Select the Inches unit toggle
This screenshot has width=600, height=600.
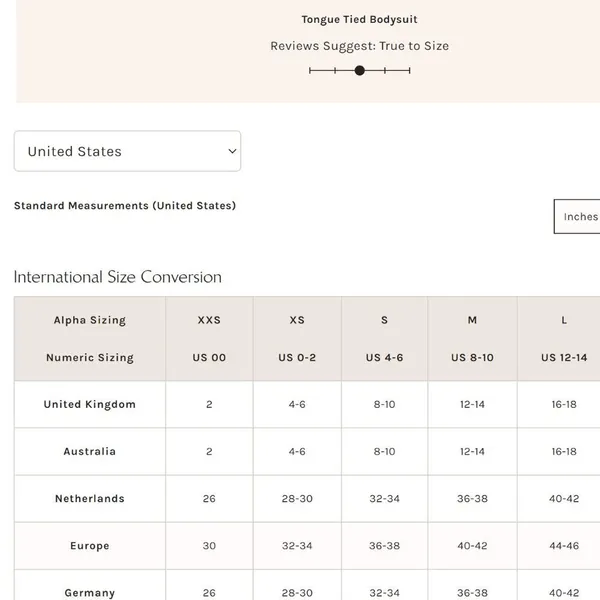pyautogui.click(x=577, y=216)
